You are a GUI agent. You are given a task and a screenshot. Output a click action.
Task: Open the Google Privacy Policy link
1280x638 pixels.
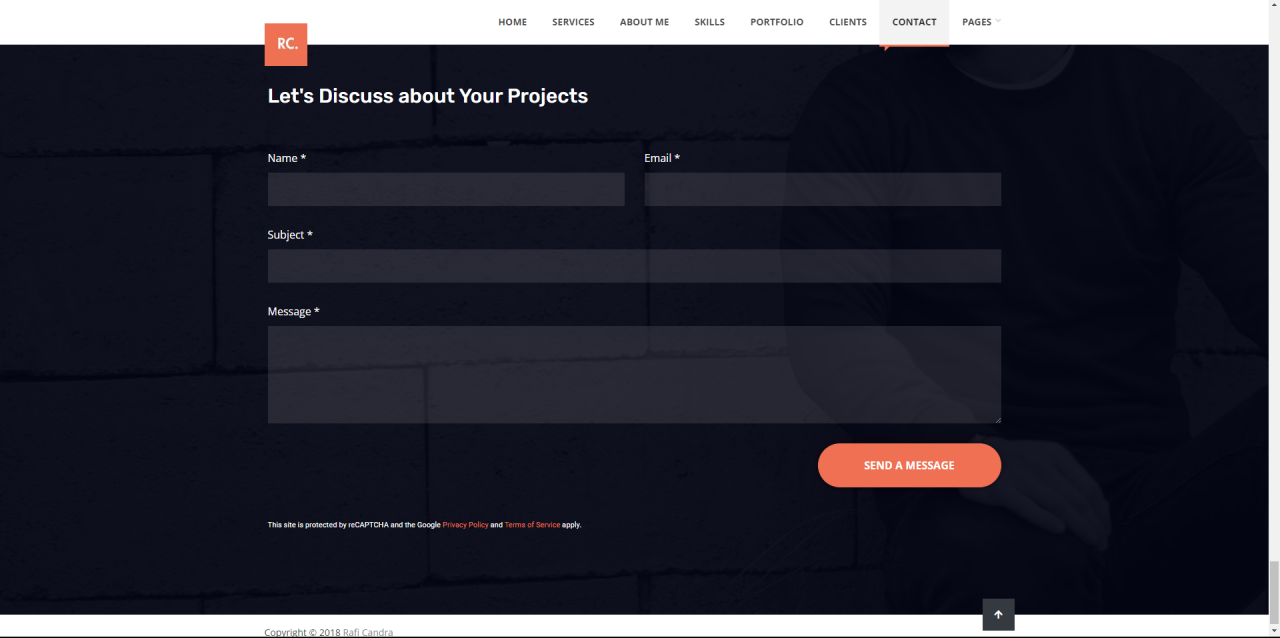(x=465, y=525)
